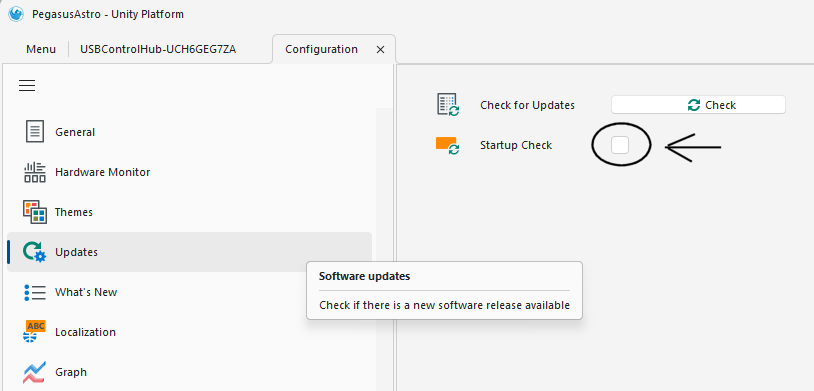Click the What's New list icon
The width and height of the screenshot is (814, 391).
tap(35, 292)
